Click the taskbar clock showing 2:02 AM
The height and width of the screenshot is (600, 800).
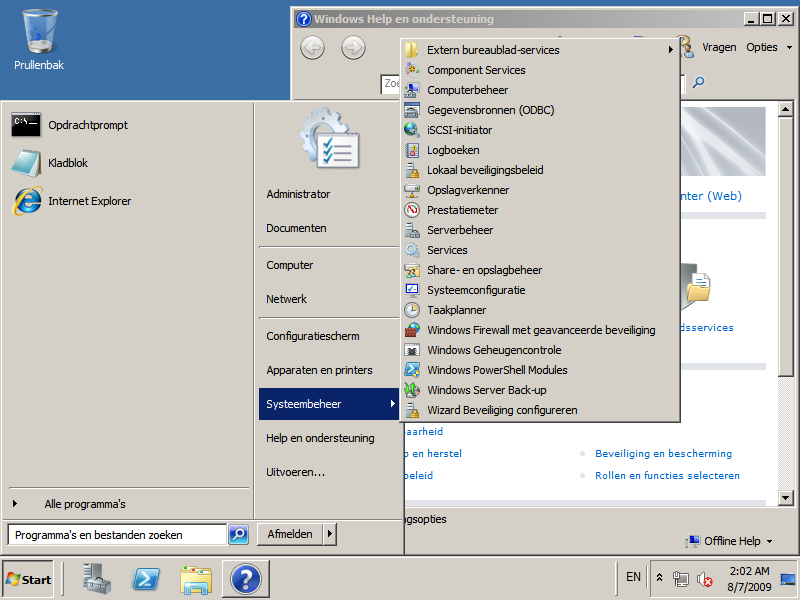click(749, 579)
